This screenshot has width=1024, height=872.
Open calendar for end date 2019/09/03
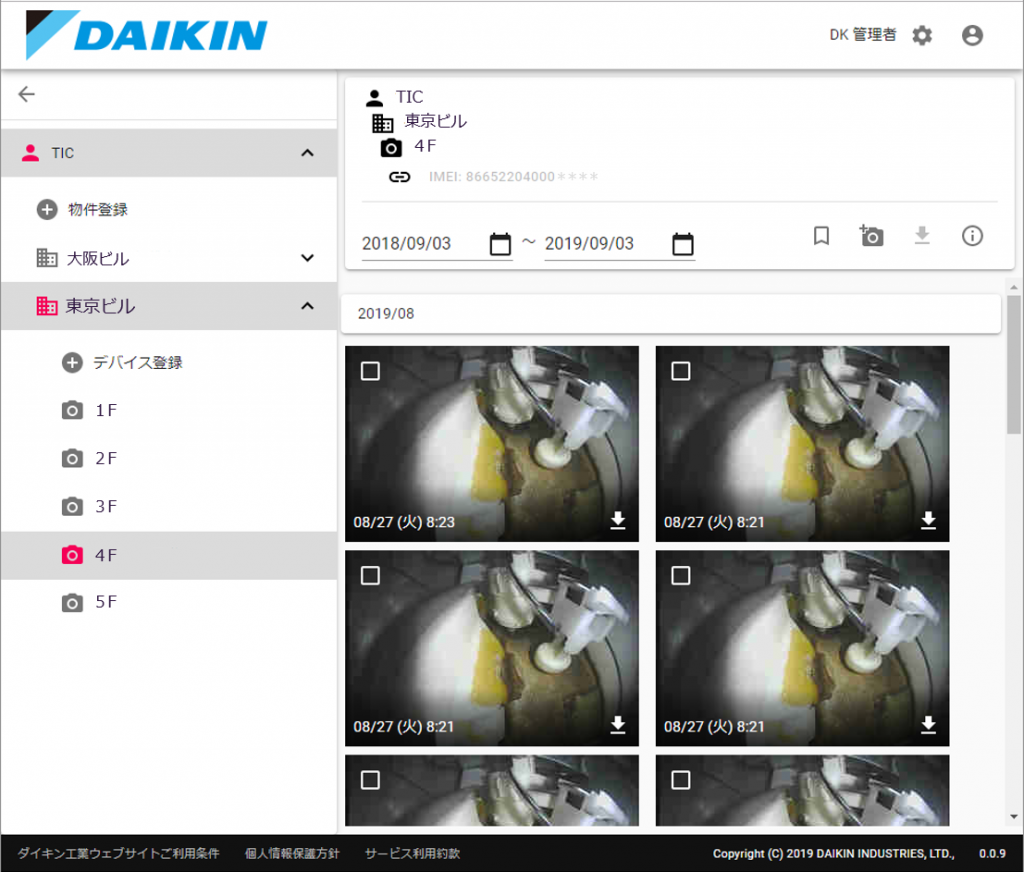[683, 244]
